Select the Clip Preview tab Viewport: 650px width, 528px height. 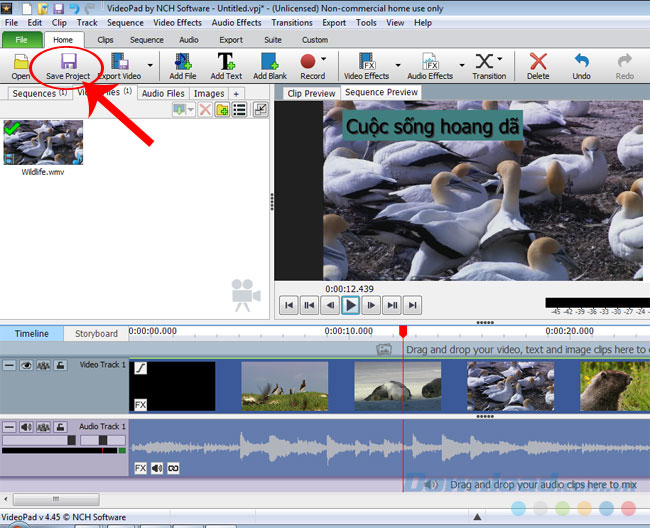[311, 93]
